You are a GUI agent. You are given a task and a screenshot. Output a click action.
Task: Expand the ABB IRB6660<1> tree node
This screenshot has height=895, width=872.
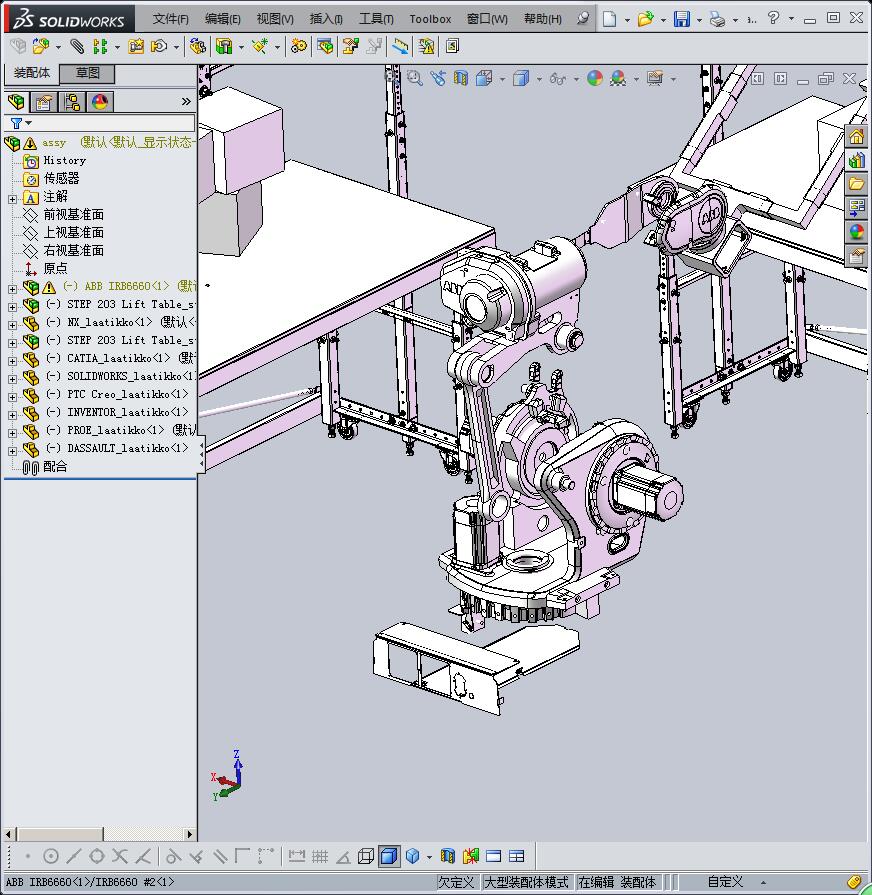(x=12, y=287)
